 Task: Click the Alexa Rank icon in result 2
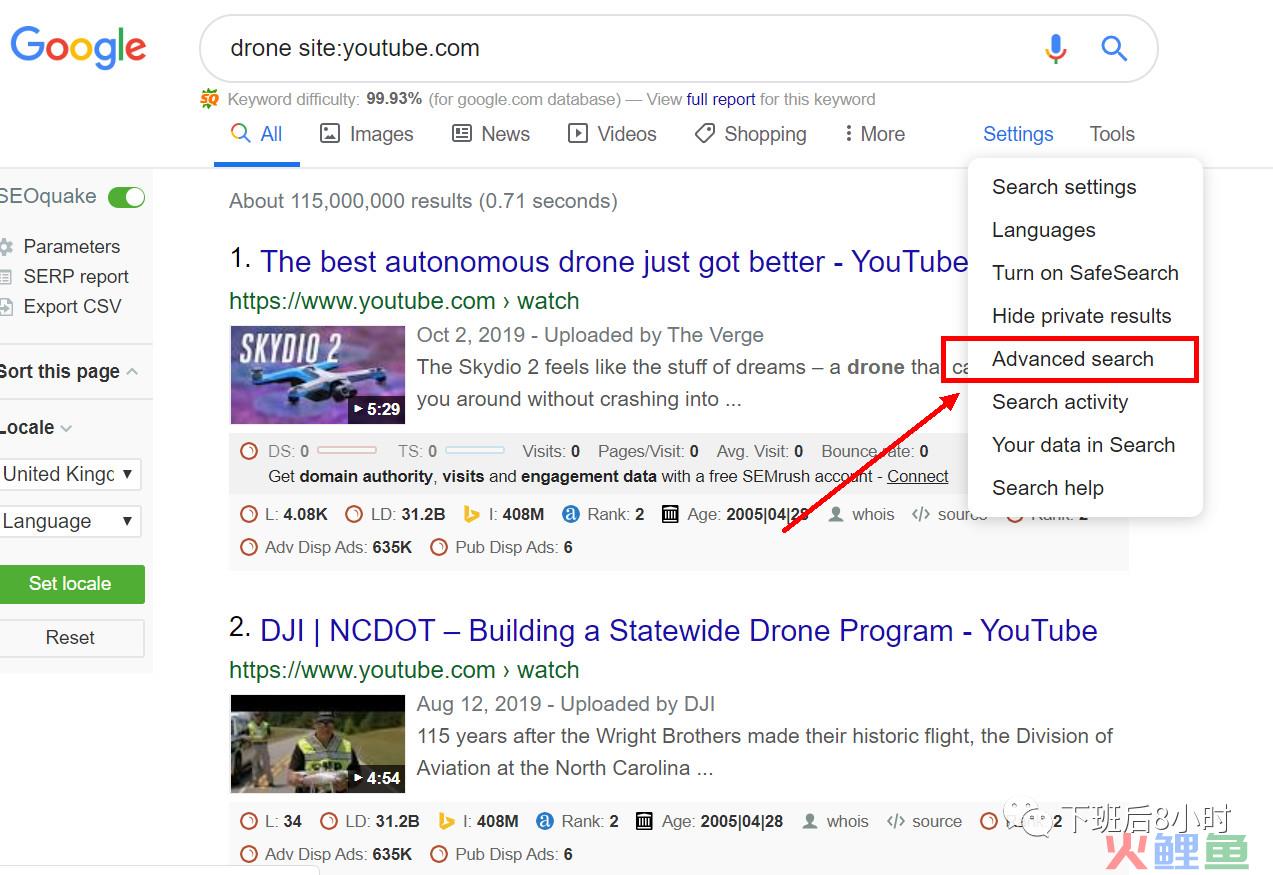545,821
